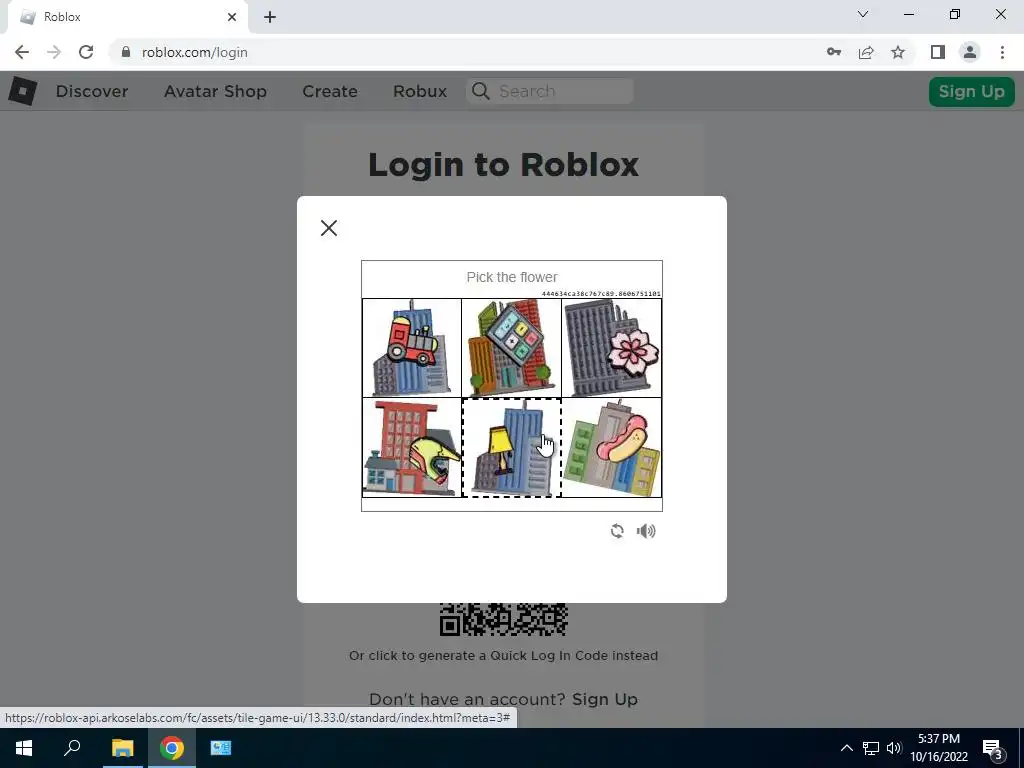1024x768 pixels.
Task: Open a new tab with the plus button
Action: [270, 17]
